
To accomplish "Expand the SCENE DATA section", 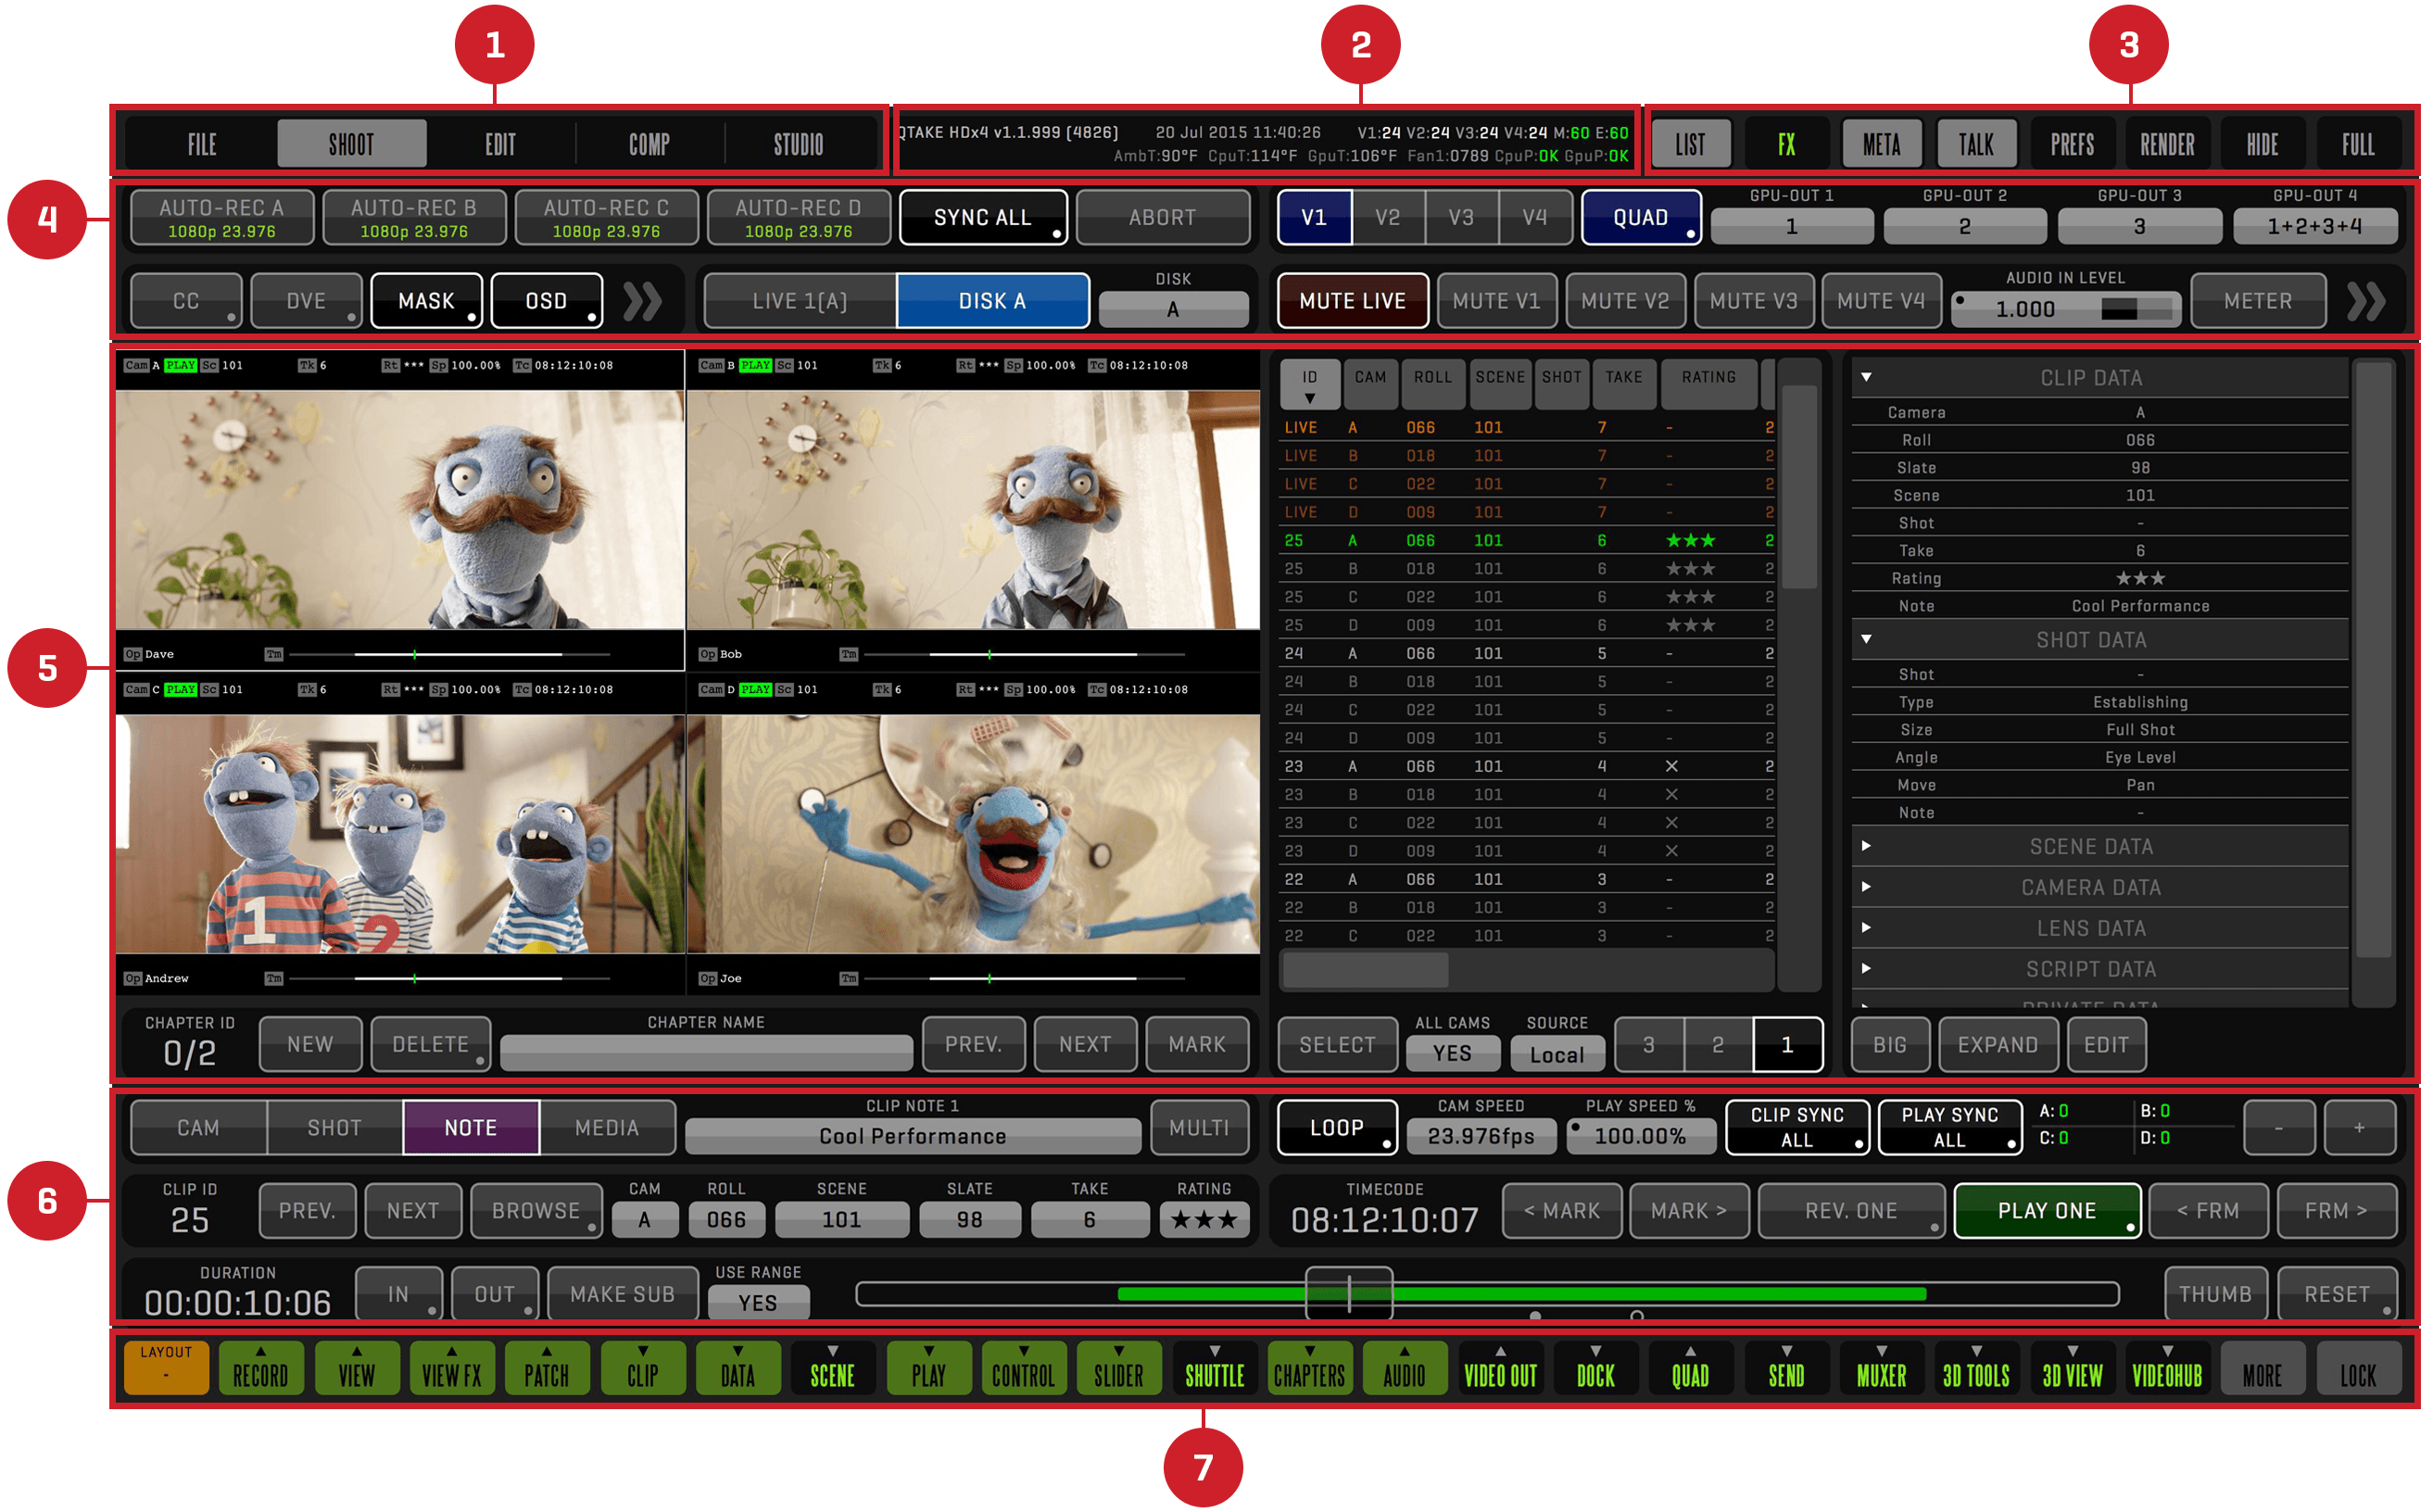I will click(2090, 847).
